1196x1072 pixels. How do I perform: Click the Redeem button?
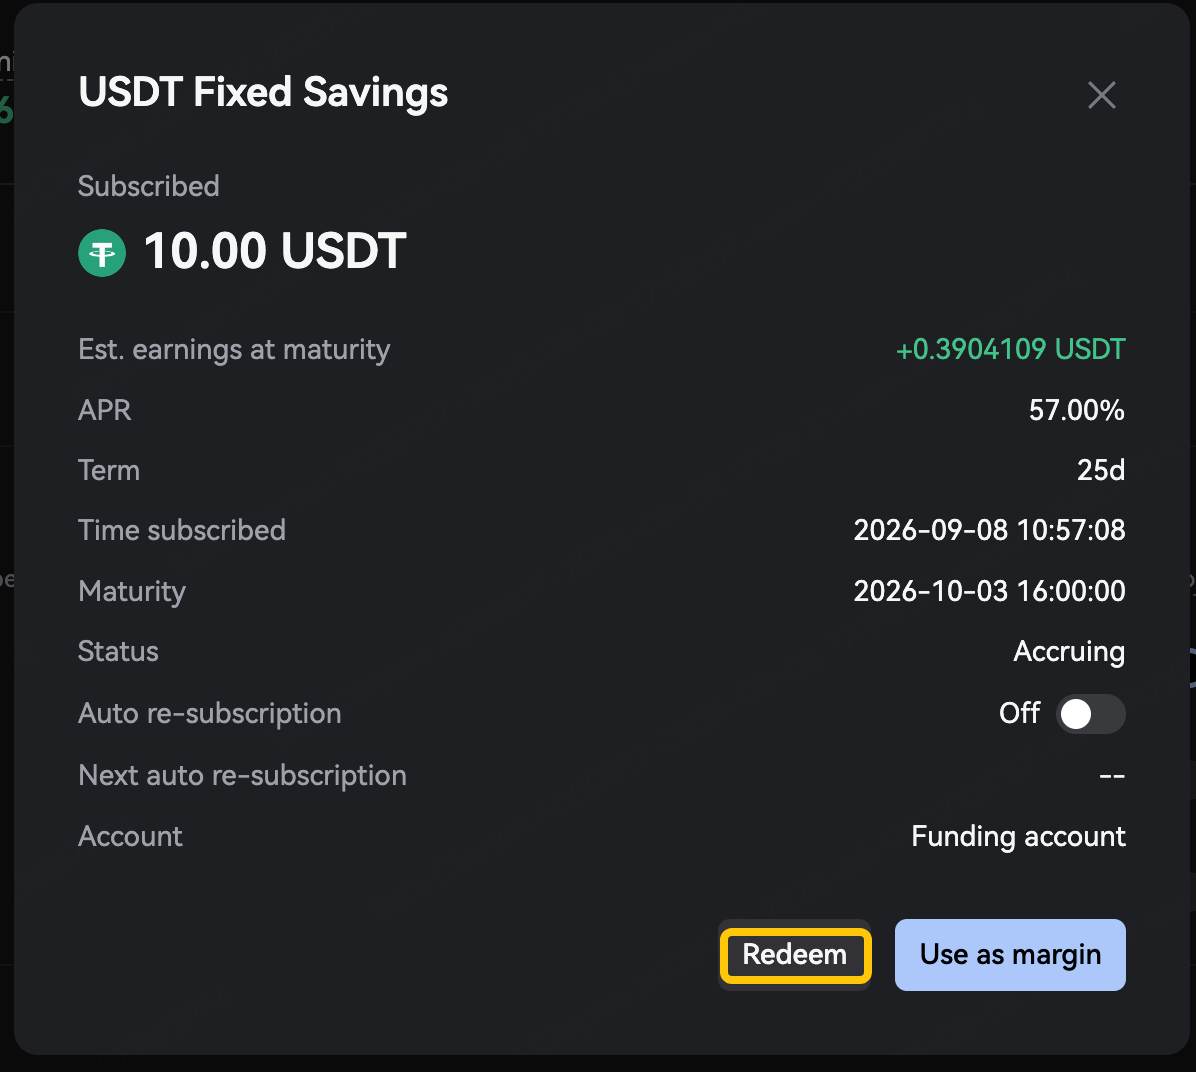coord(795,954)
